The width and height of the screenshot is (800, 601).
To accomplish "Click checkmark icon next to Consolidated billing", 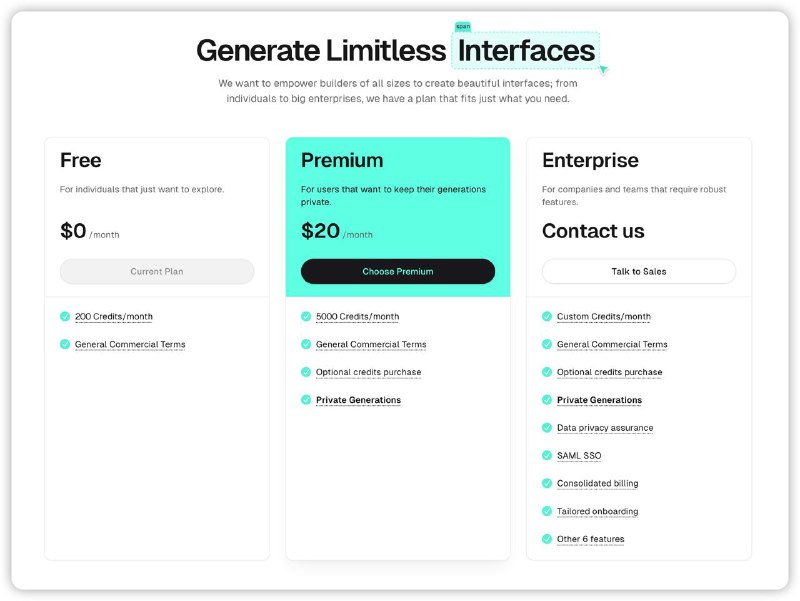I will click(x=547, y=483).
